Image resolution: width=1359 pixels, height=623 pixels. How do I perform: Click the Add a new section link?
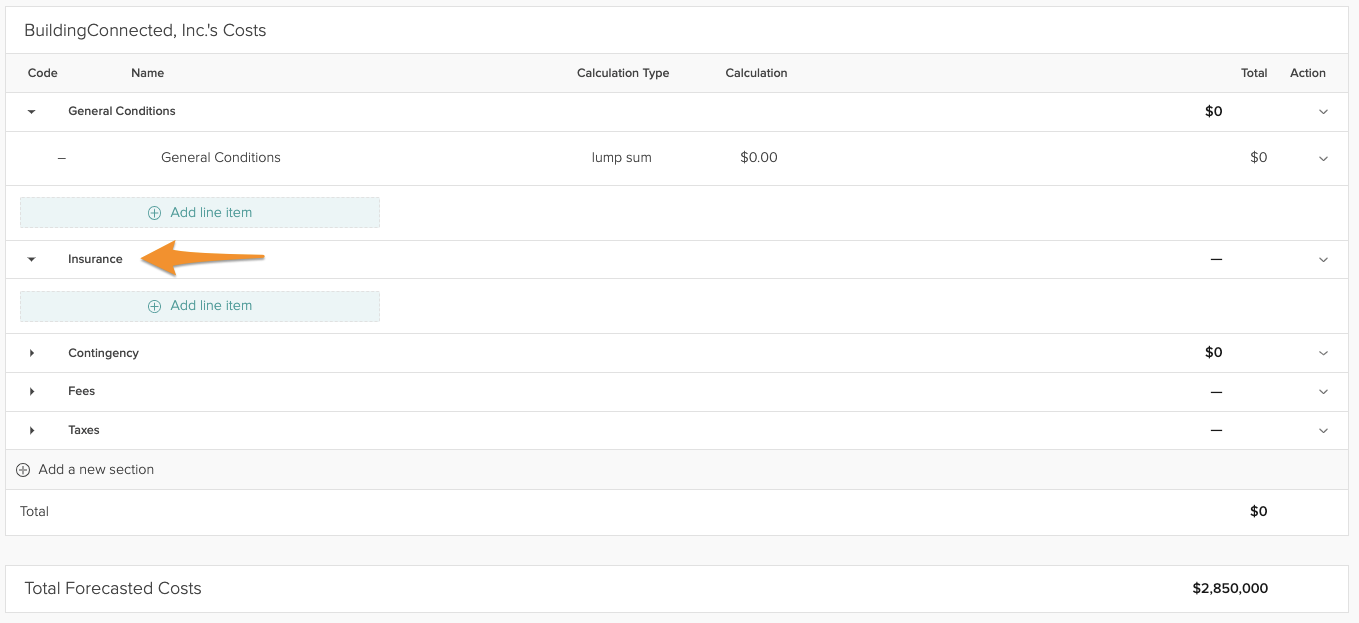pos(96,470)
